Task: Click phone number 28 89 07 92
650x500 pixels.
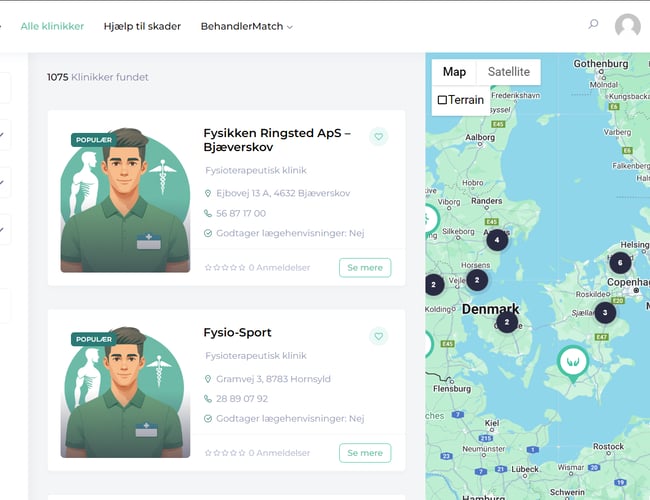Action: coord(242,399)
